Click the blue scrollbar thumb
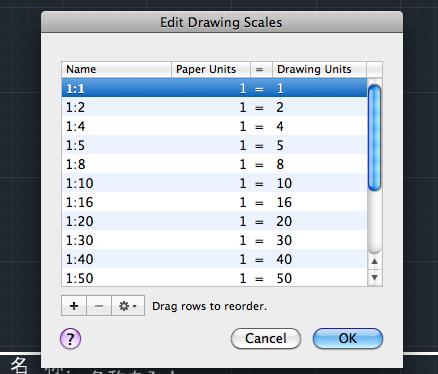 pos(374,138)
